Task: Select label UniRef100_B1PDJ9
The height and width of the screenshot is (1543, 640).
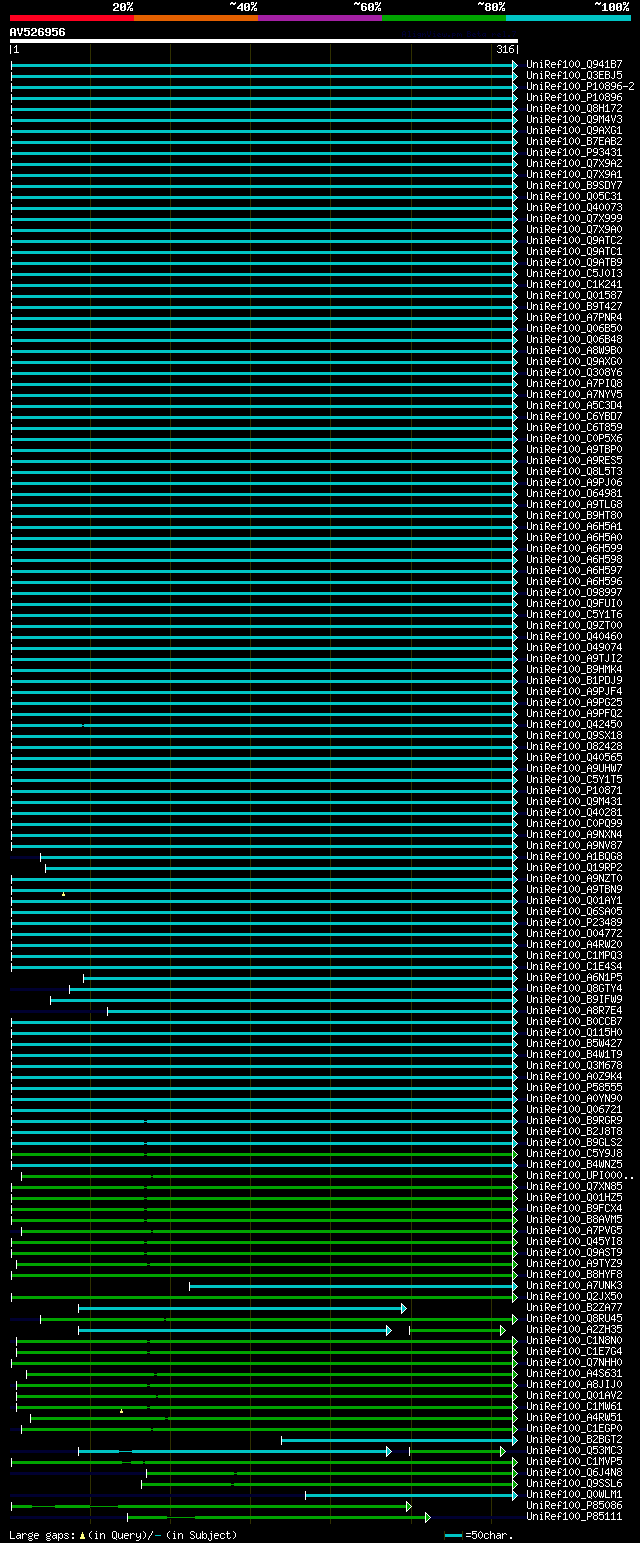Action: (x=574, y=680)
